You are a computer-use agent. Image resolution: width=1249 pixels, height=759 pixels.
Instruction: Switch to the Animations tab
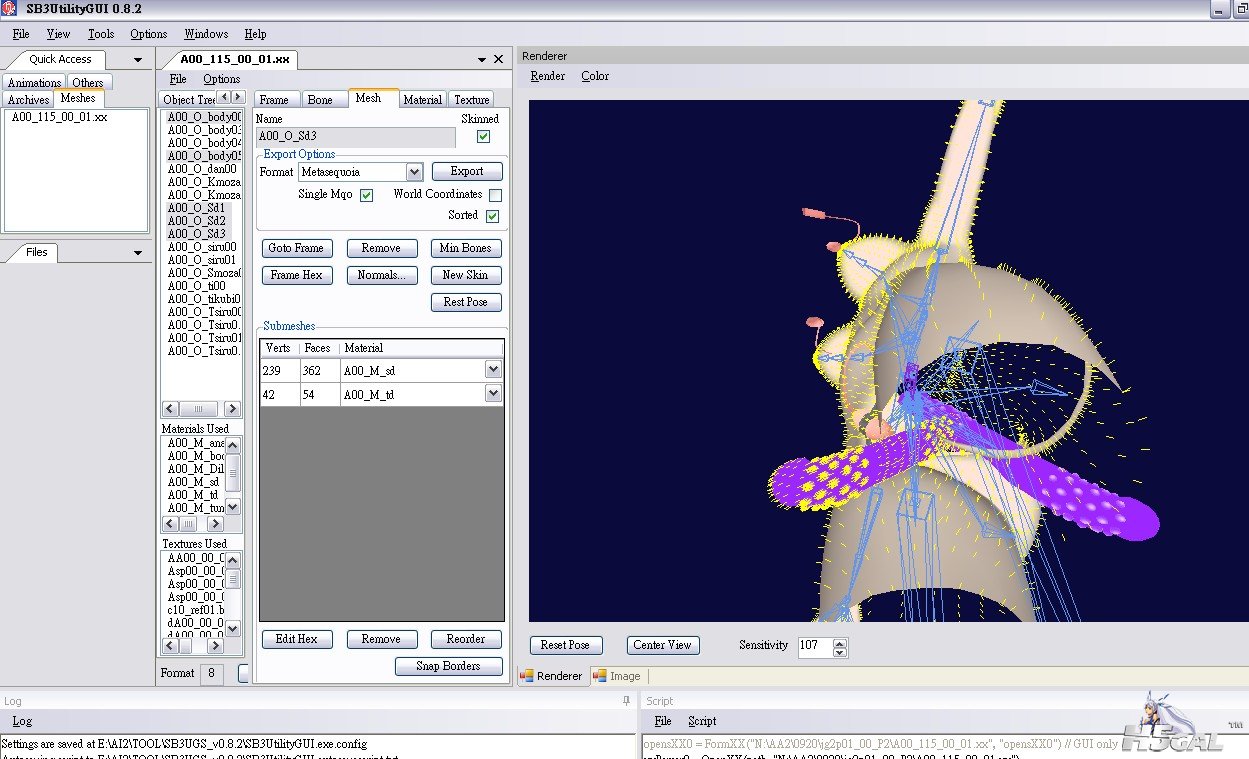coord(35,83)
